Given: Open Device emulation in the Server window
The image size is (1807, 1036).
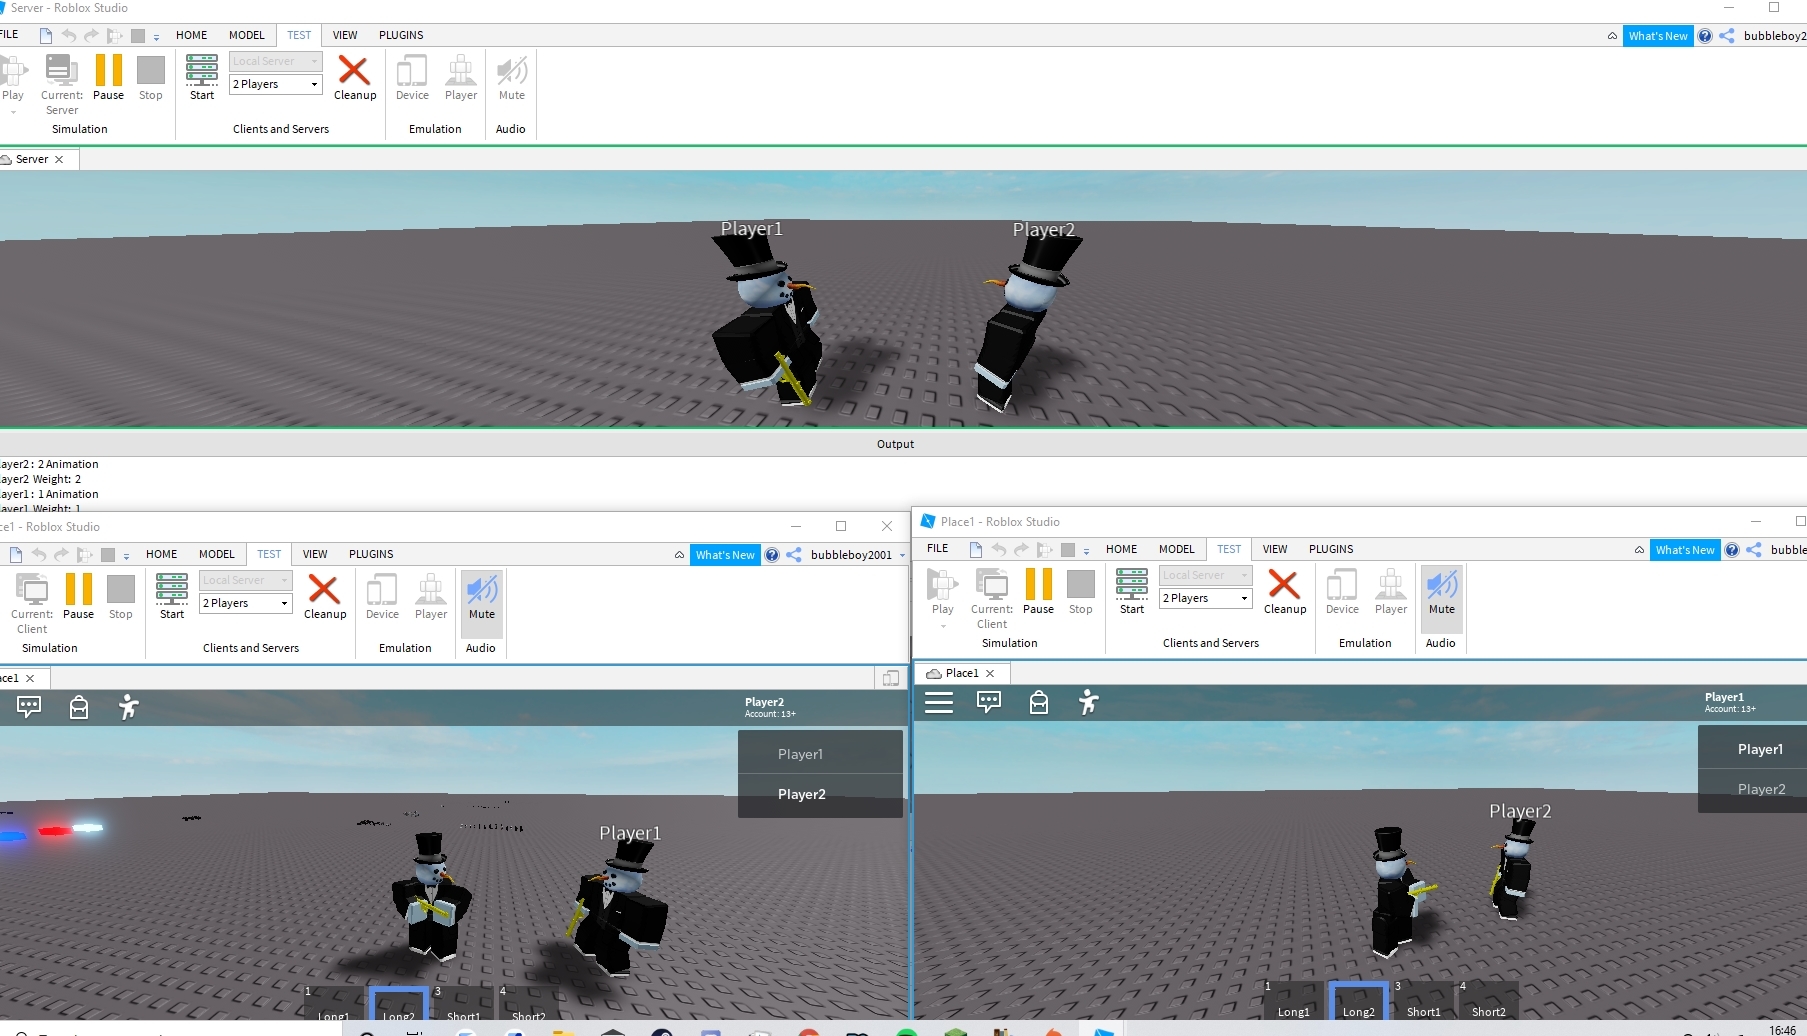Looking at the screenshot, I should 412,77.
